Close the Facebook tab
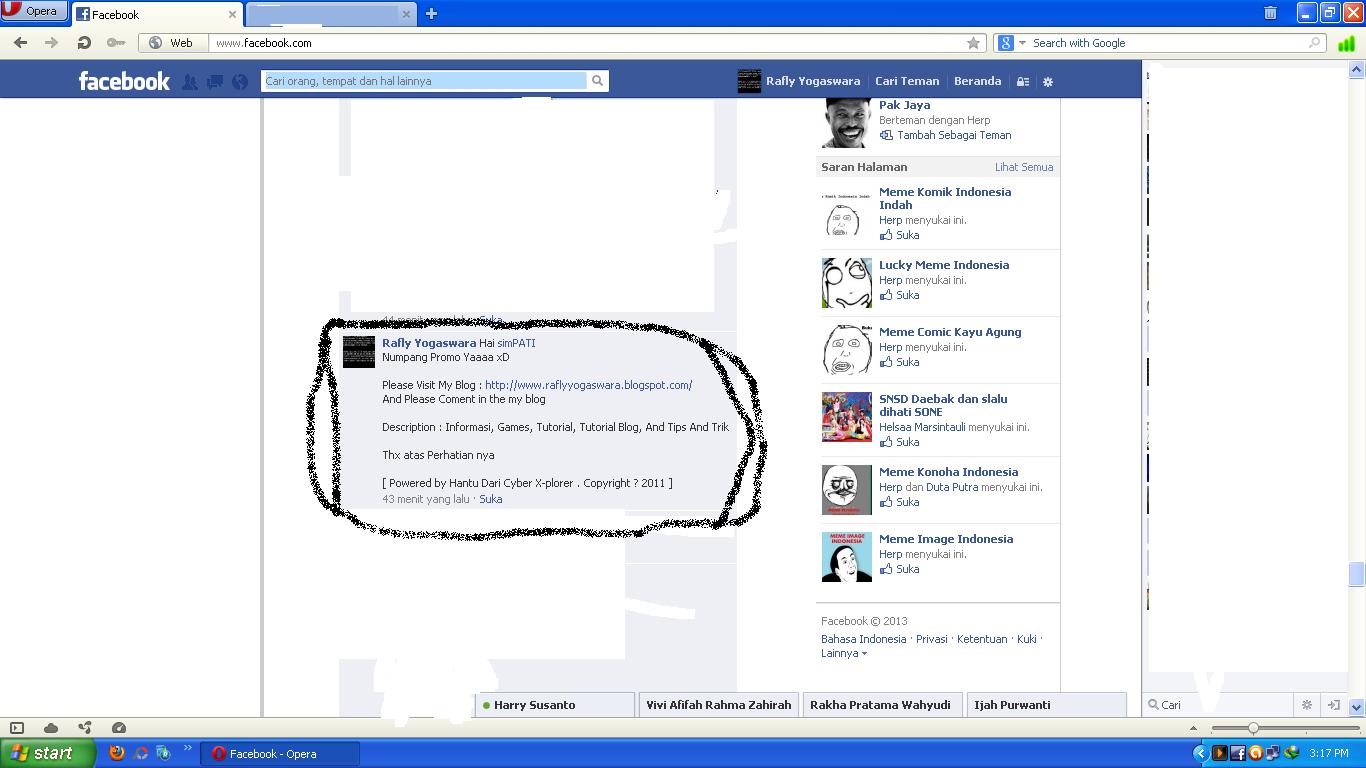This screenshot has width=1366, height=768. (x=233, y=14)
